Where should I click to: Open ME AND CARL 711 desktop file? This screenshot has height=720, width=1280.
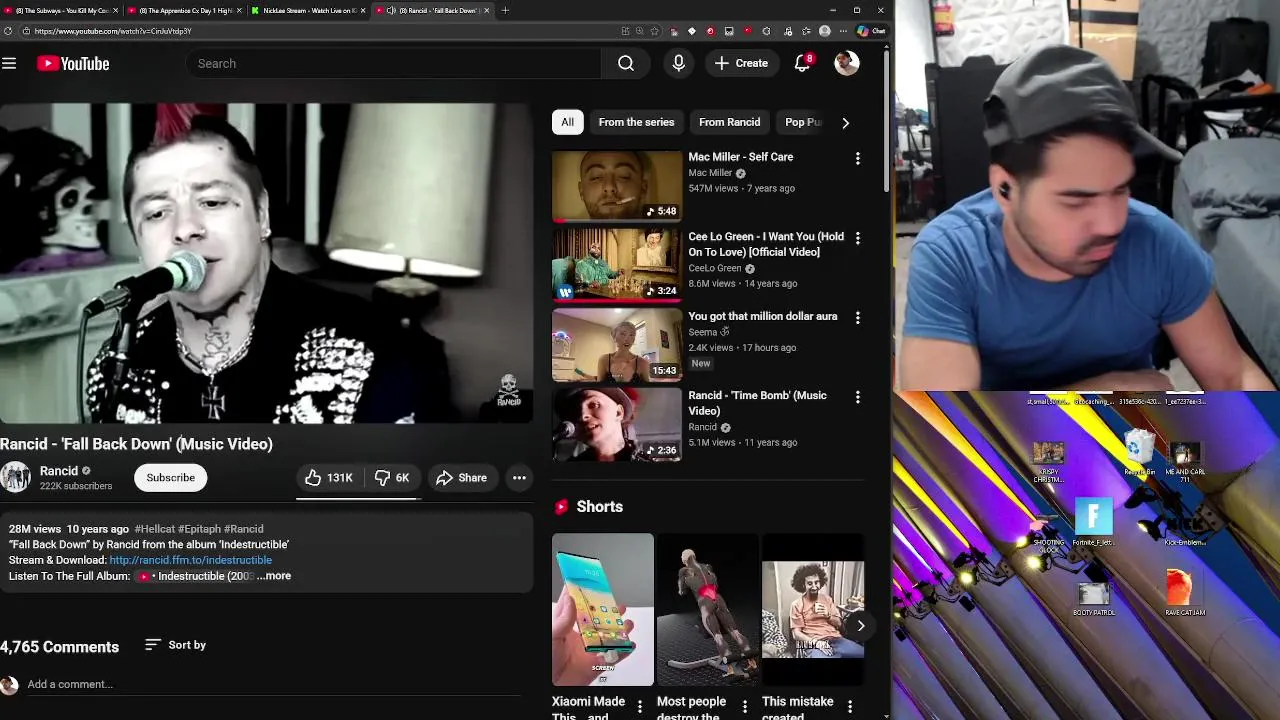pos(1185,462)
